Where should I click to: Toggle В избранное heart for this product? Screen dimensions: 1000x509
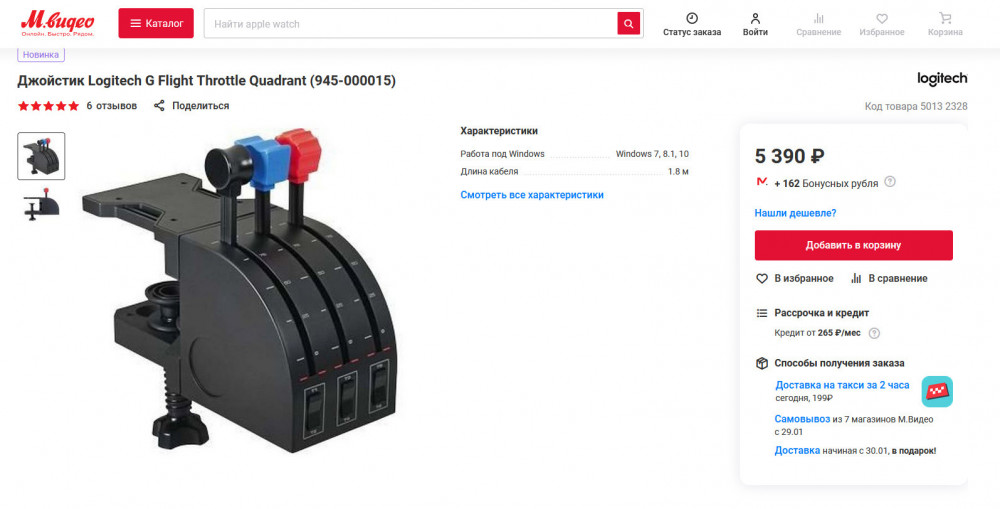tap(761, 278)
